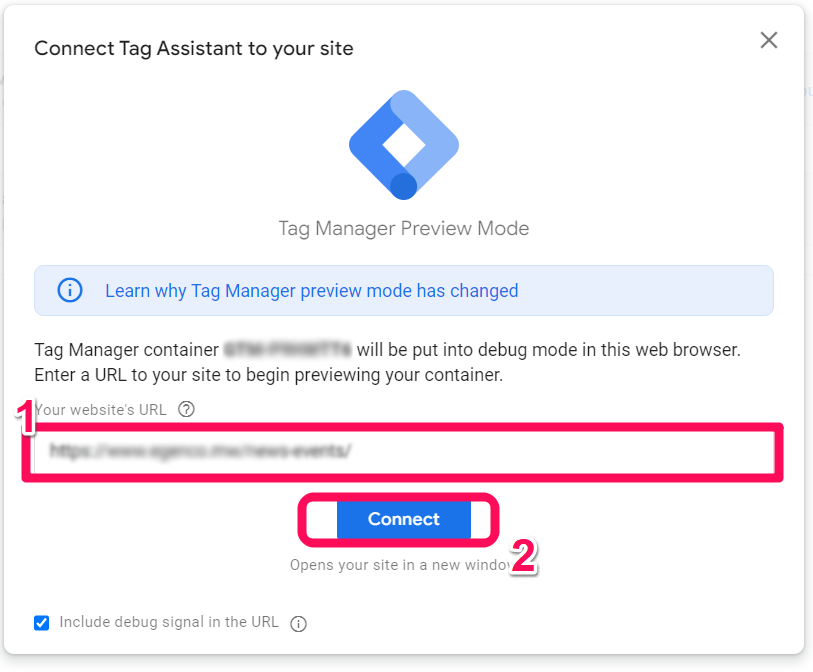
Task: Click the help icon beside Your website's URL
Action: coord(186,409)
